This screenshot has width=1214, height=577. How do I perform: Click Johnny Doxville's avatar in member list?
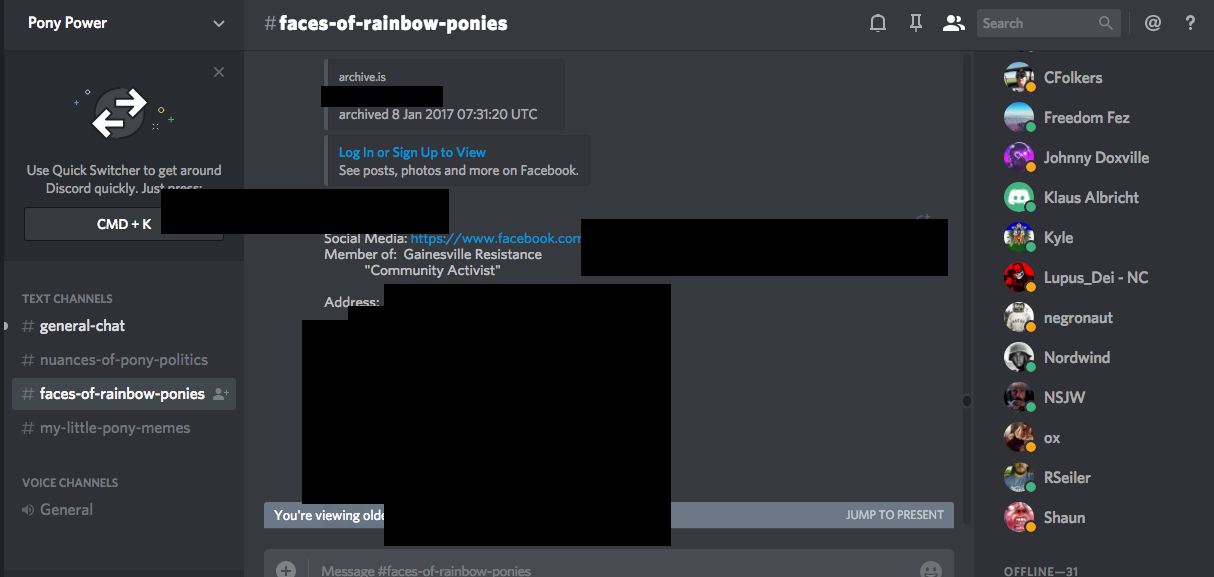pos(1018,157)
